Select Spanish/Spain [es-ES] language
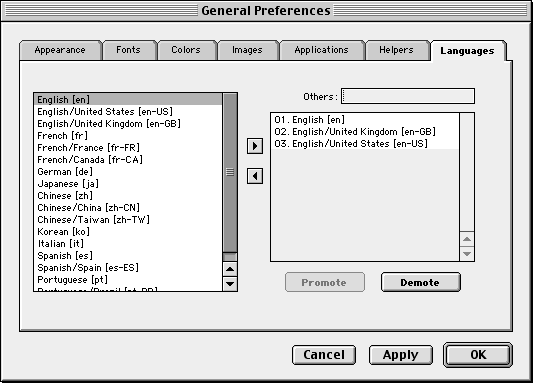The width and height of the screenshot is (533, 383). tap(128, 267)
